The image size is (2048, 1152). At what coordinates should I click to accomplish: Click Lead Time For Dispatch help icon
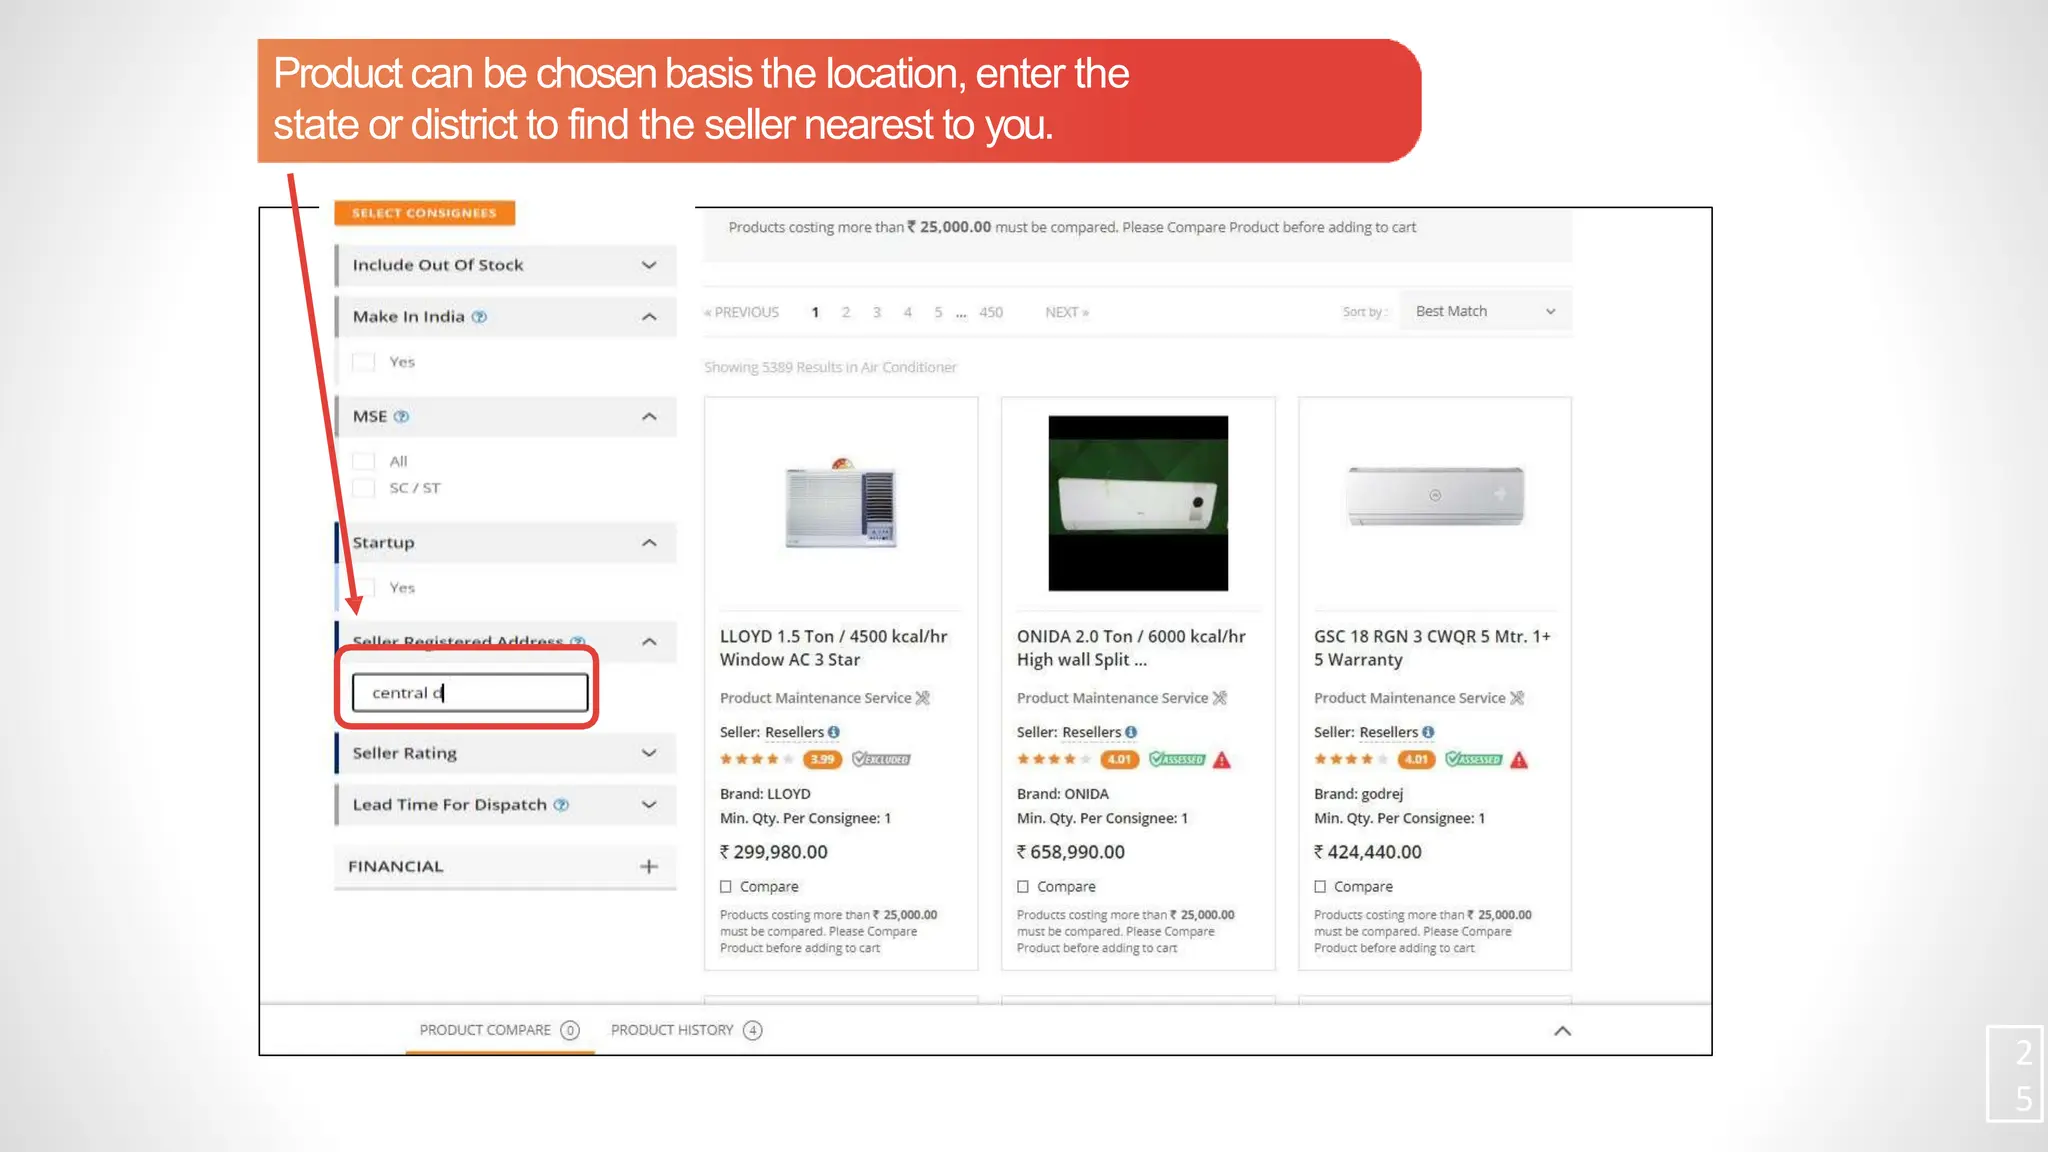click(x=561, y=805)
